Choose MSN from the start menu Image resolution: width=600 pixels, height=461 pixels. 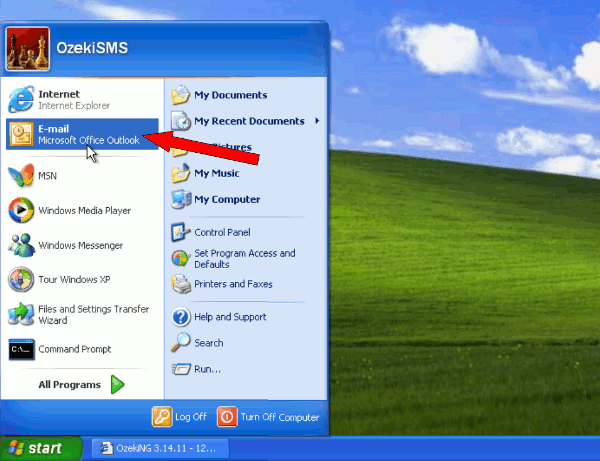pyautogui.click(x=82, y=176)
